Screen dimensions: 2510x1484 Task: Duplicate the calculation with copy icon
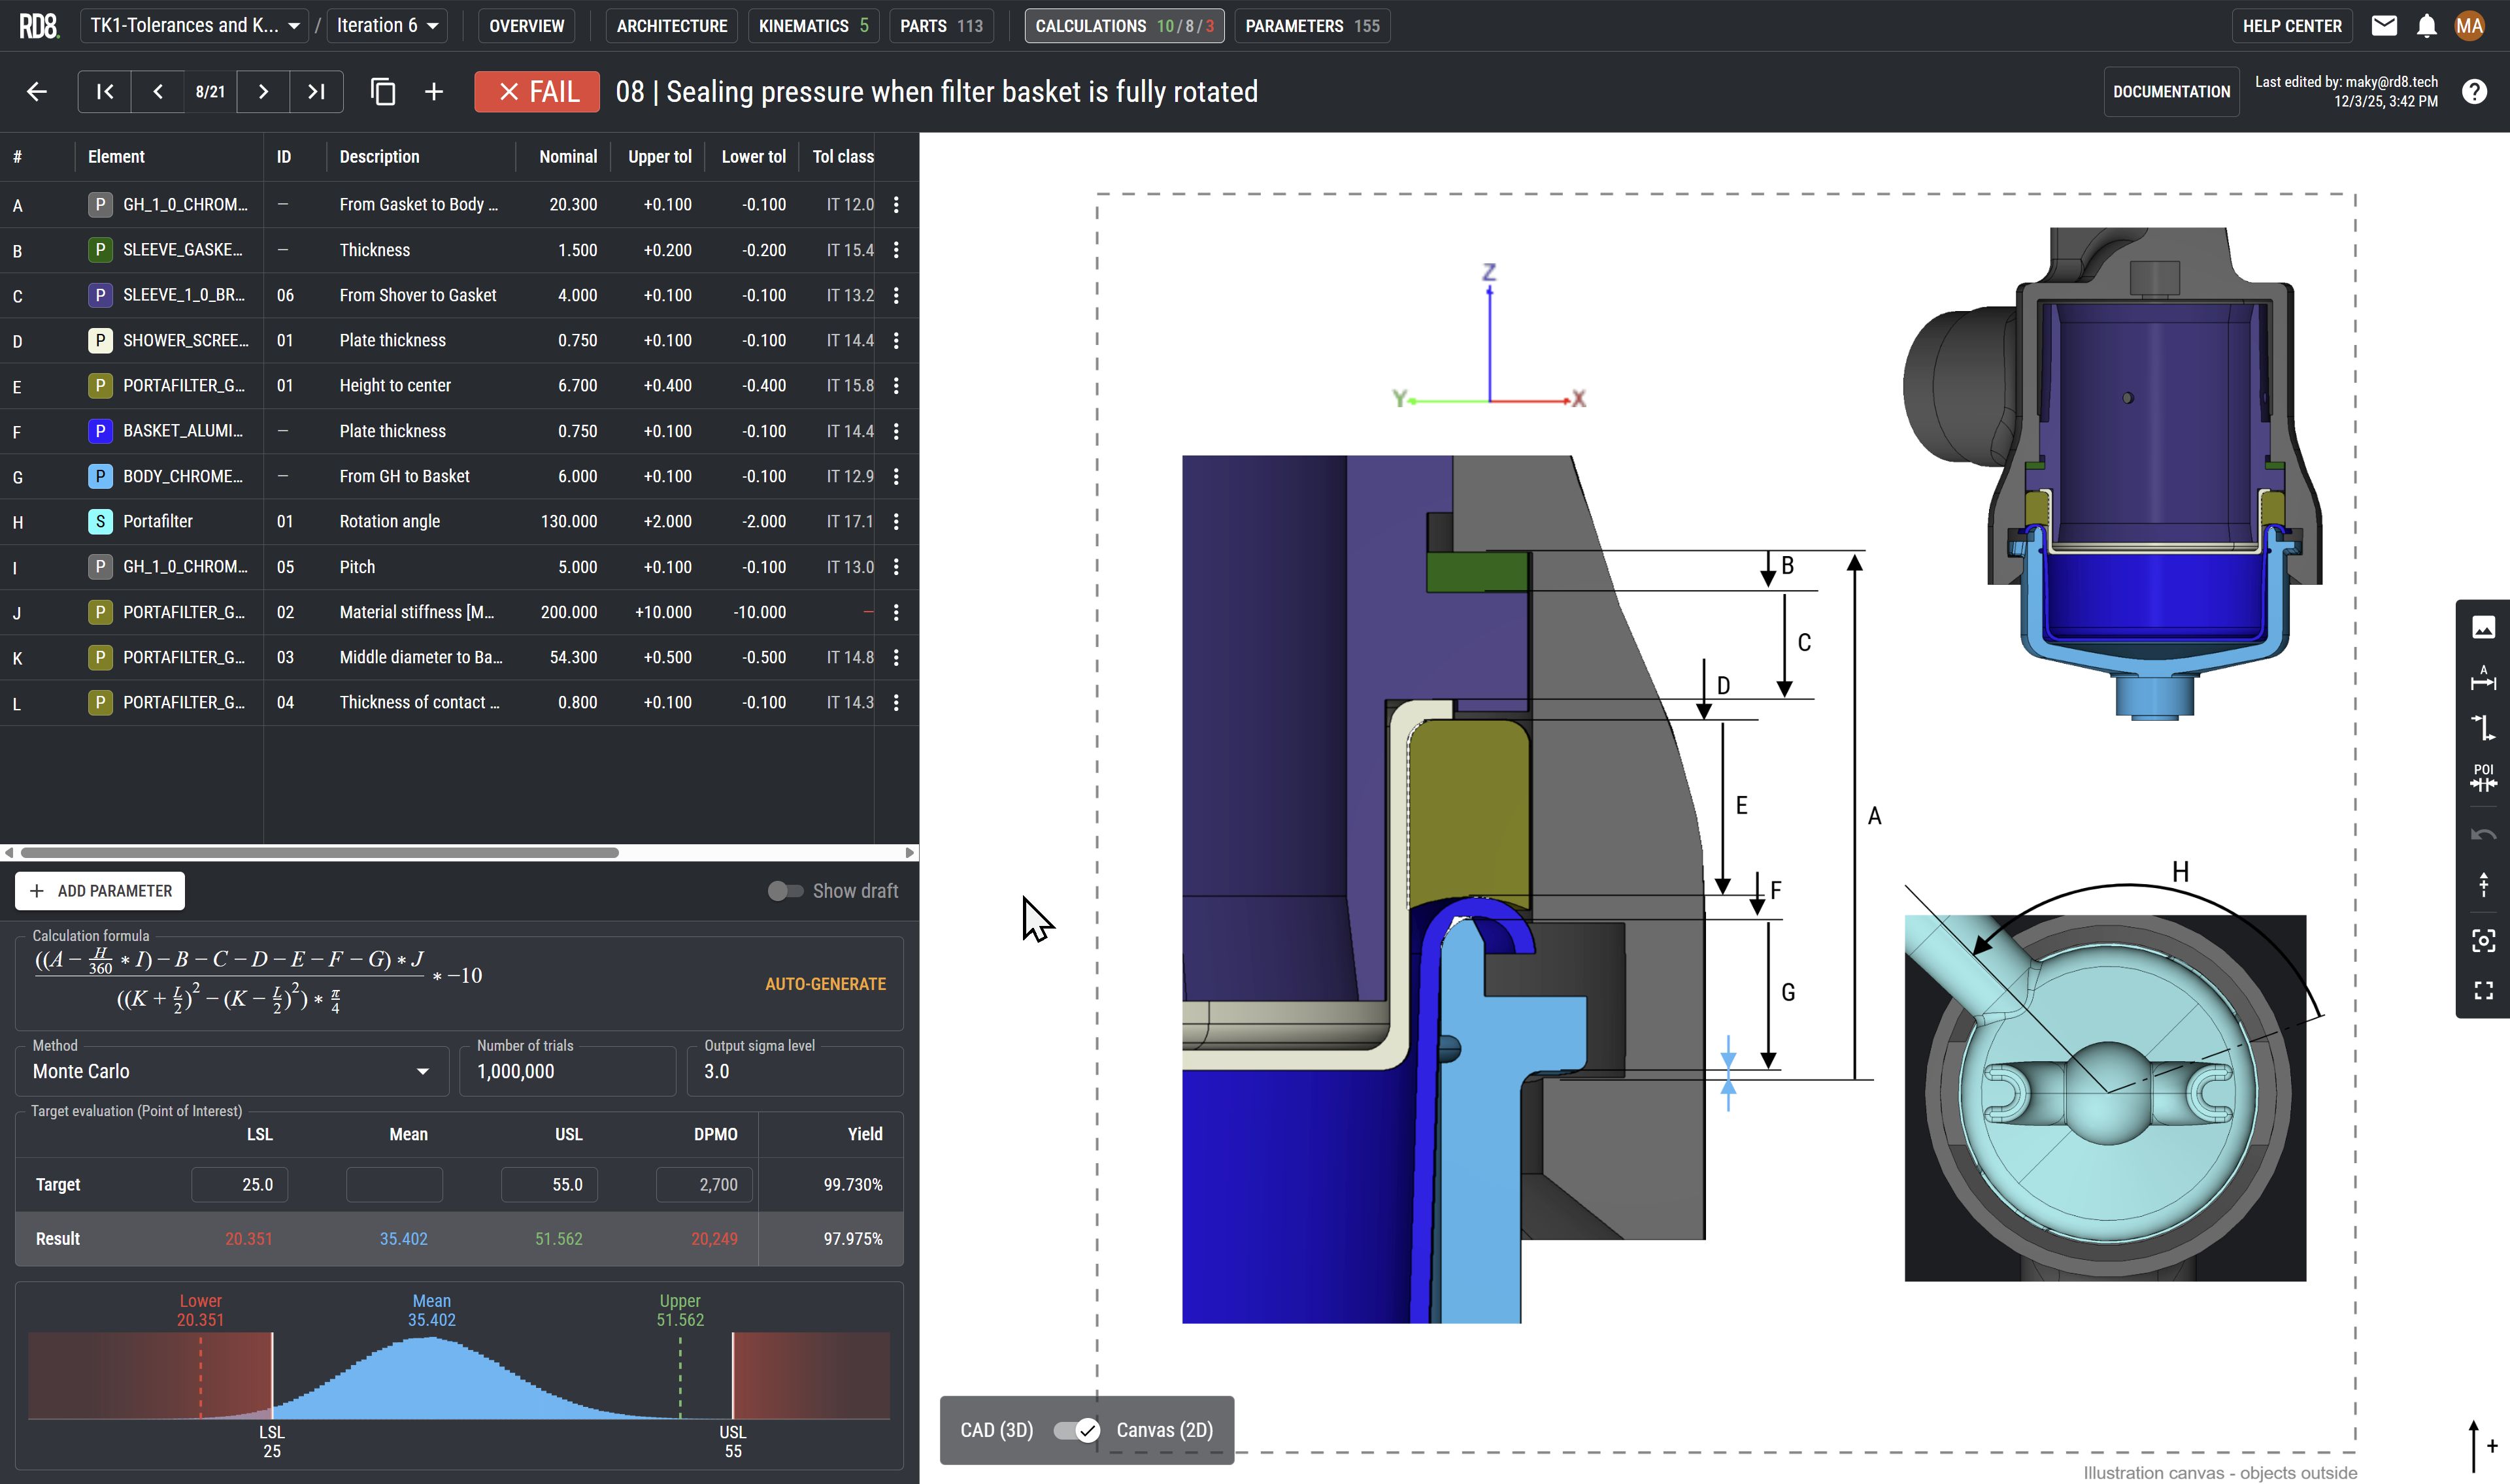click(x=383, y=92)
